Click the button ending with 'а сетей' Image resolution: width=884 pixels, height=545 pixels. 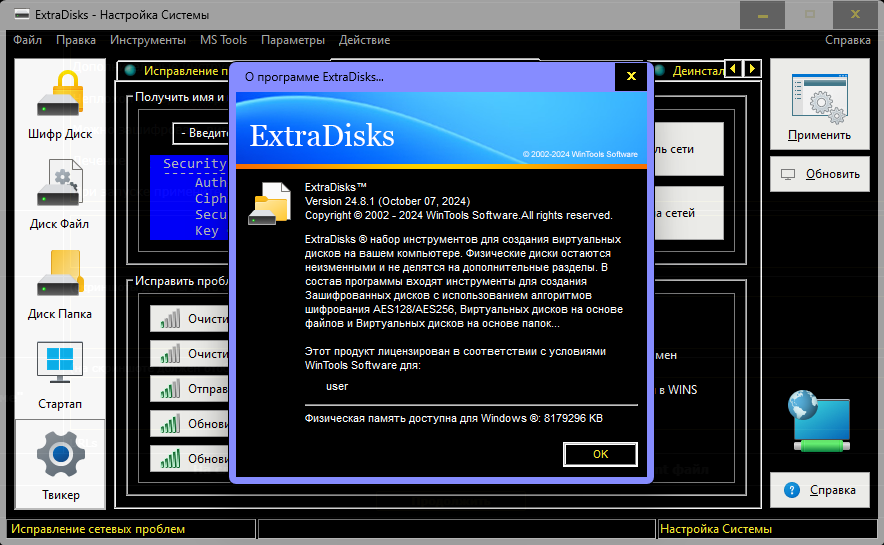(x=688, y=213)
